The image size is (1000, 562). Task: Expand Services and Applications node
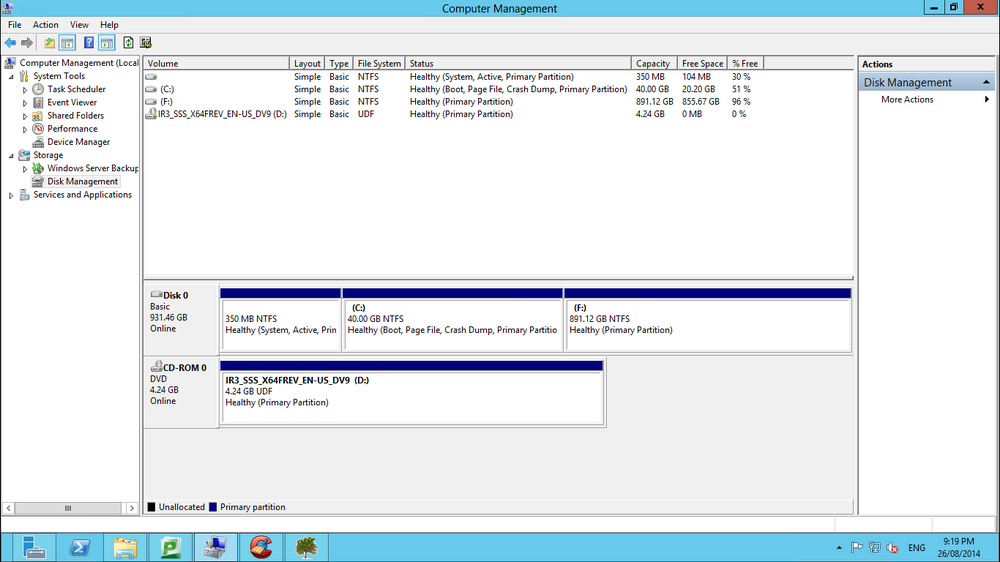[11, 195]
